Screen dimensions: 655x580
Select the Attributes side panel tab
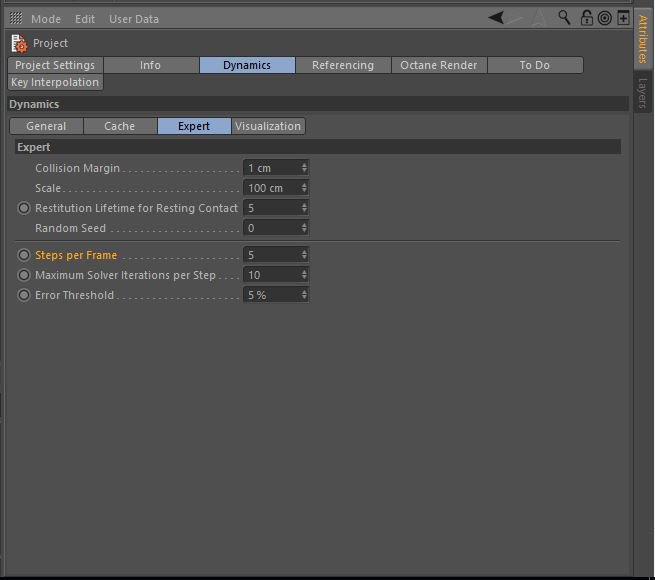coord(643,39)
